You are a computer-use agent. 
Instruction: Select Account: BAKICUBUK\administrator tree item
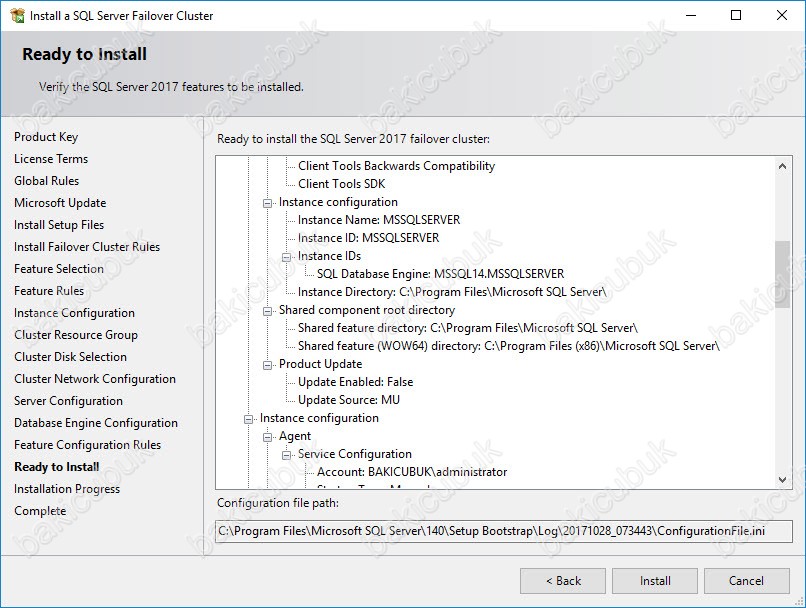[x=411, y=472]
